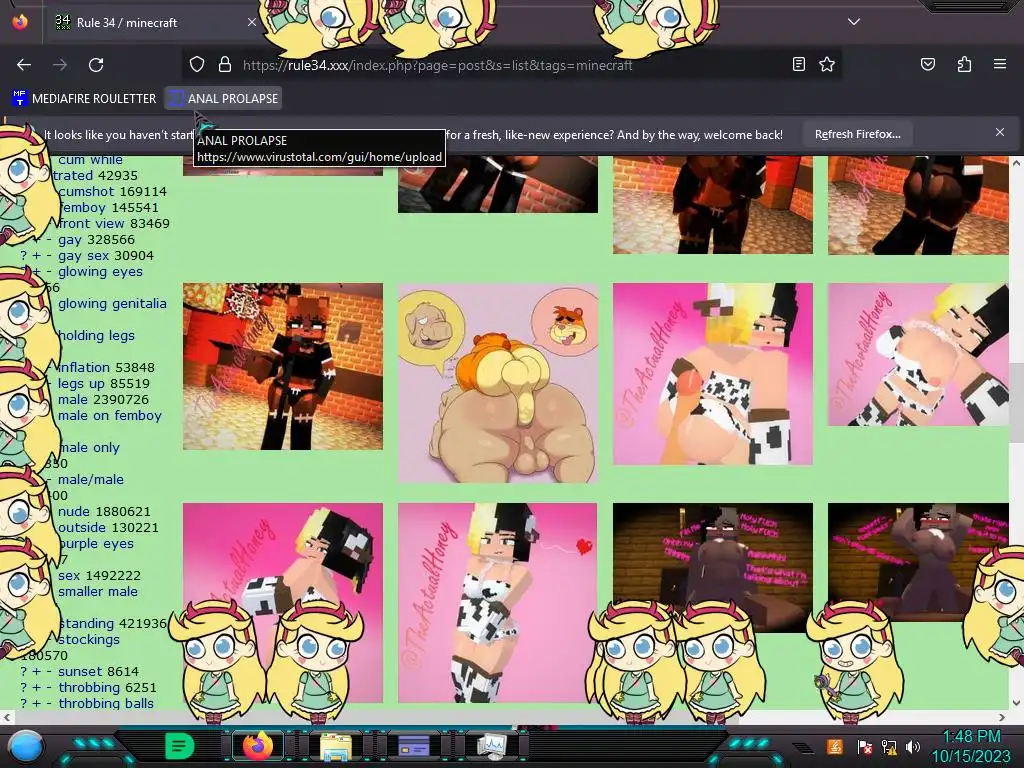Open the system monitor taskbar icon

click(x=491, y=746)
